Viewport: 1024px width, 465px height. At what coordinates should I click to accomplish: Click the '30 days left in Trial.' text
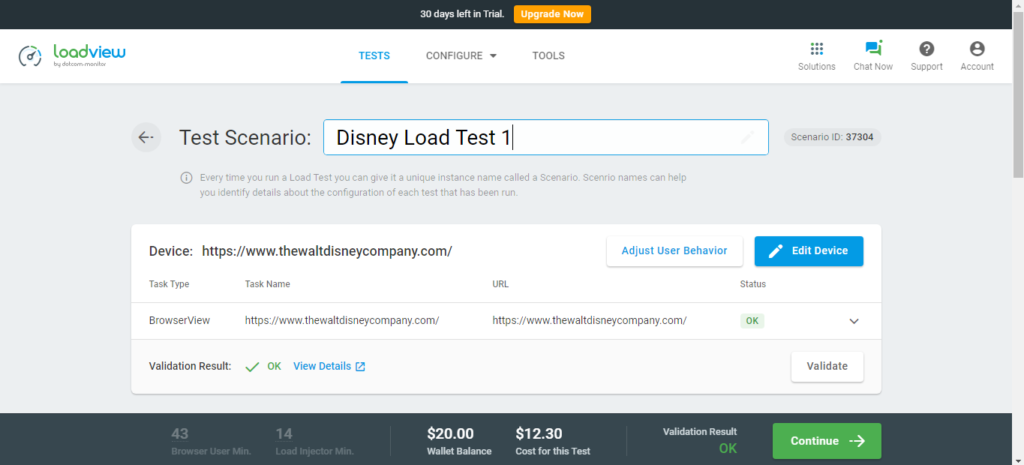click(462, 14)
